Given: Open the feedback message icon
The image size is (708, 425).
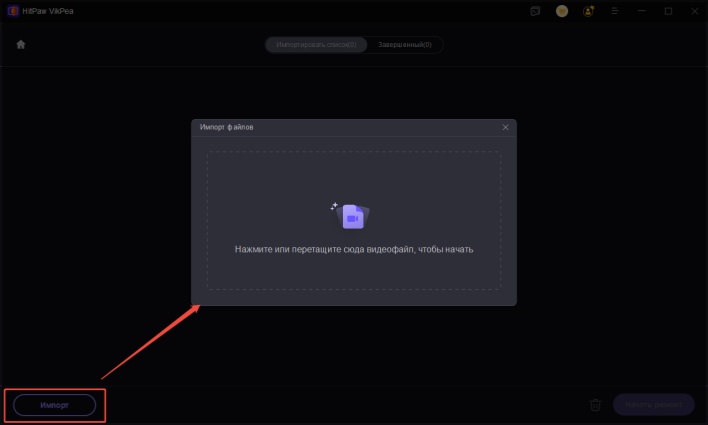Looking at the screenshot, I should (x=535, y=11).
